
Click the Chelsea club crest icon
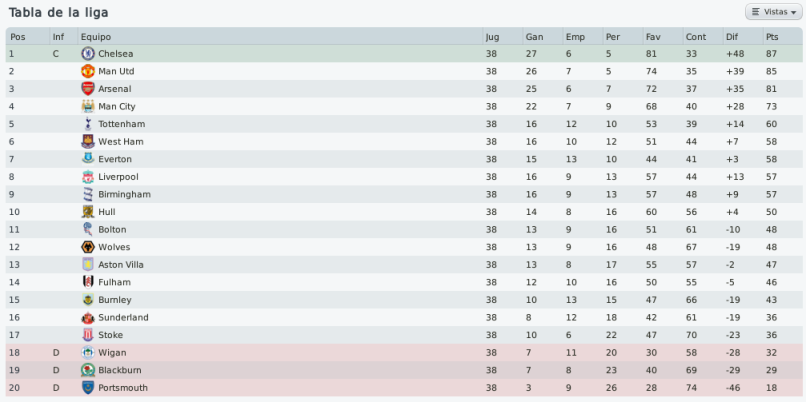(88, 53)
